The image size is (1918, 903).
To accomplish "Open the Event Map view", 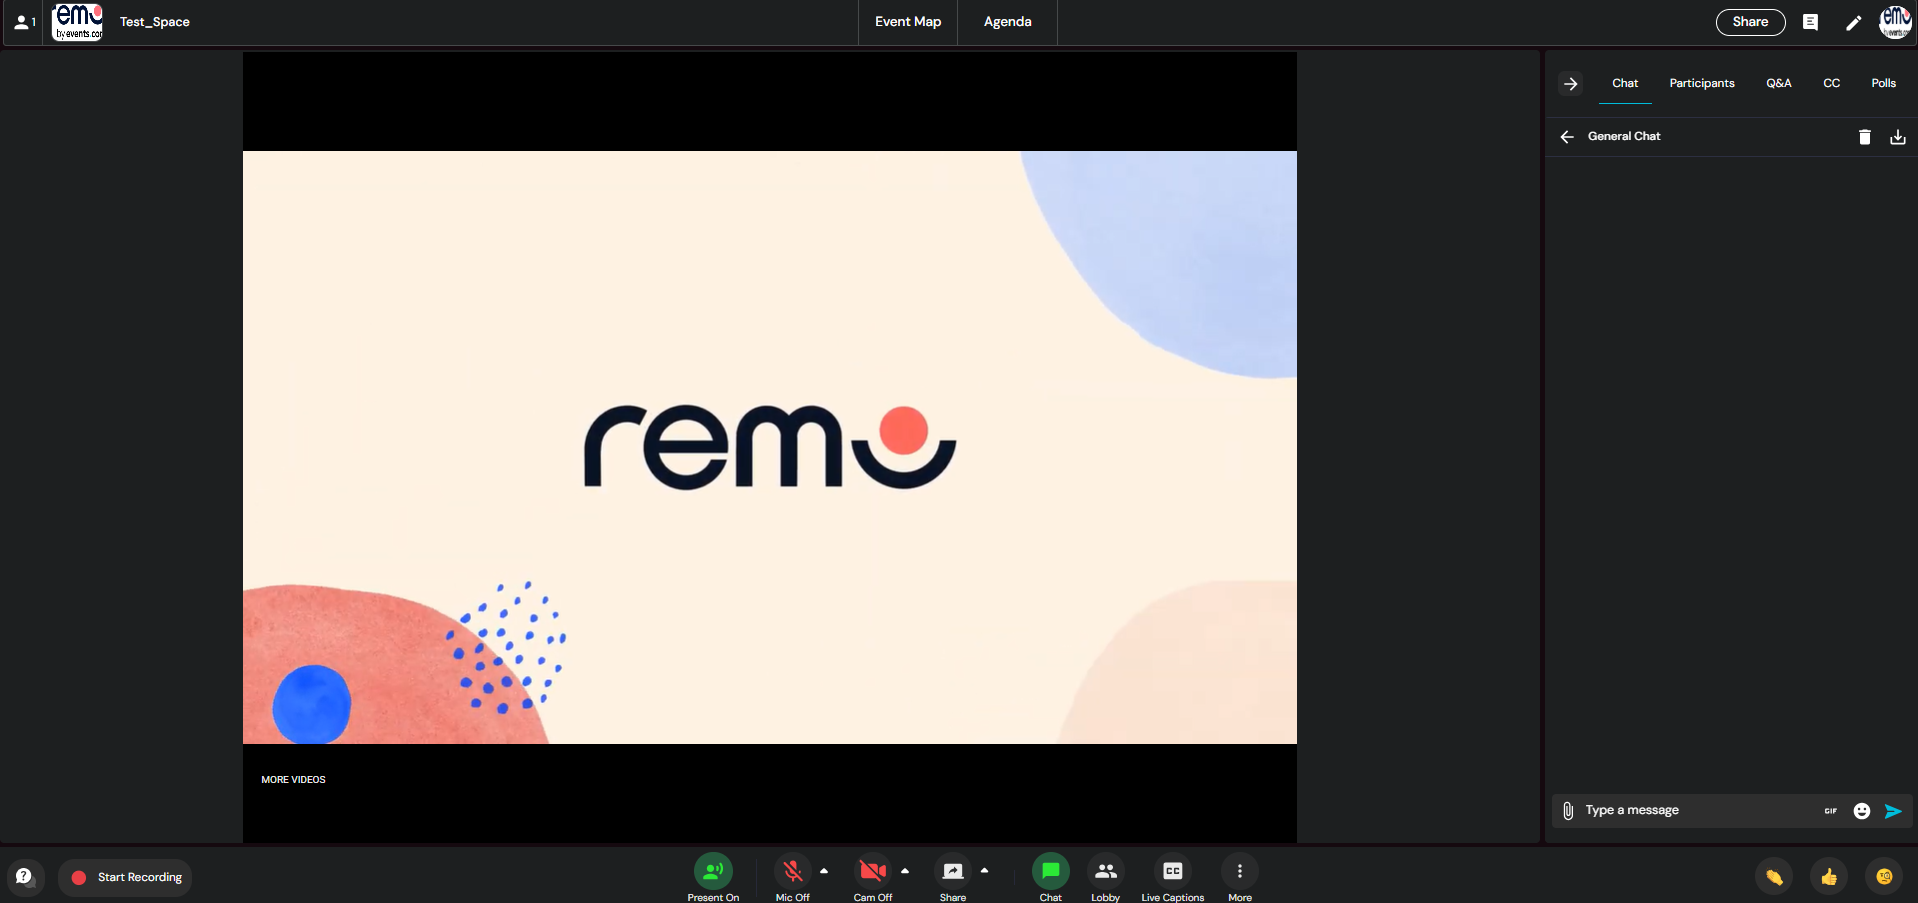I will [907, 22].
